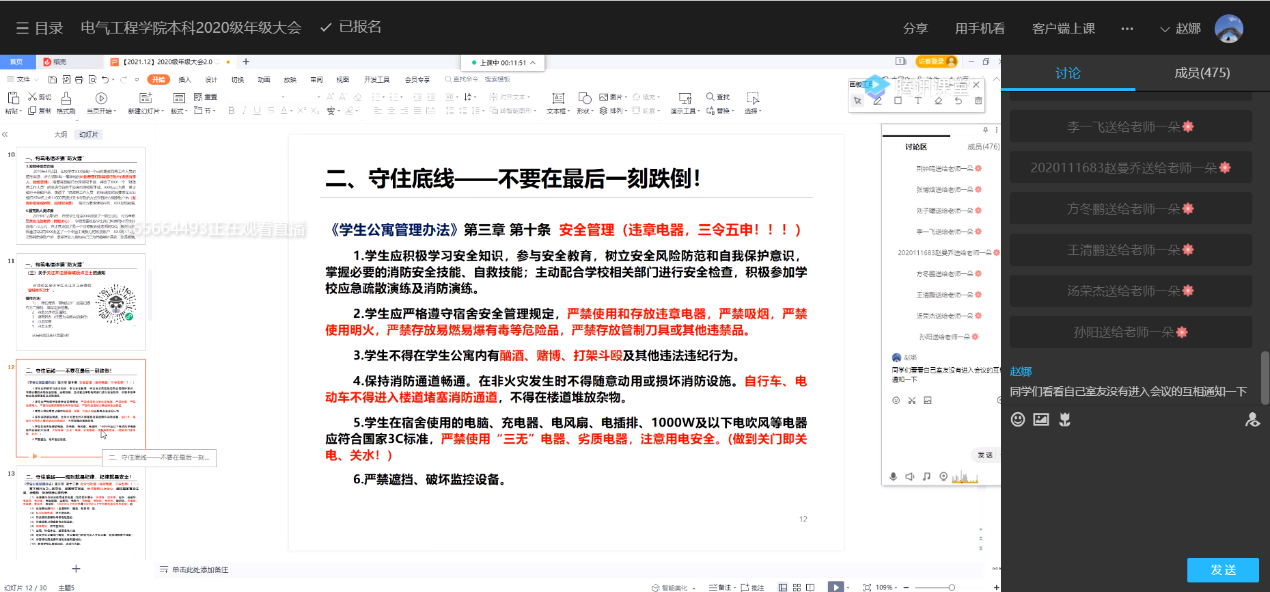
Task: Toggle italic formatting in WPS ribbon
Action: pos(245,110)
